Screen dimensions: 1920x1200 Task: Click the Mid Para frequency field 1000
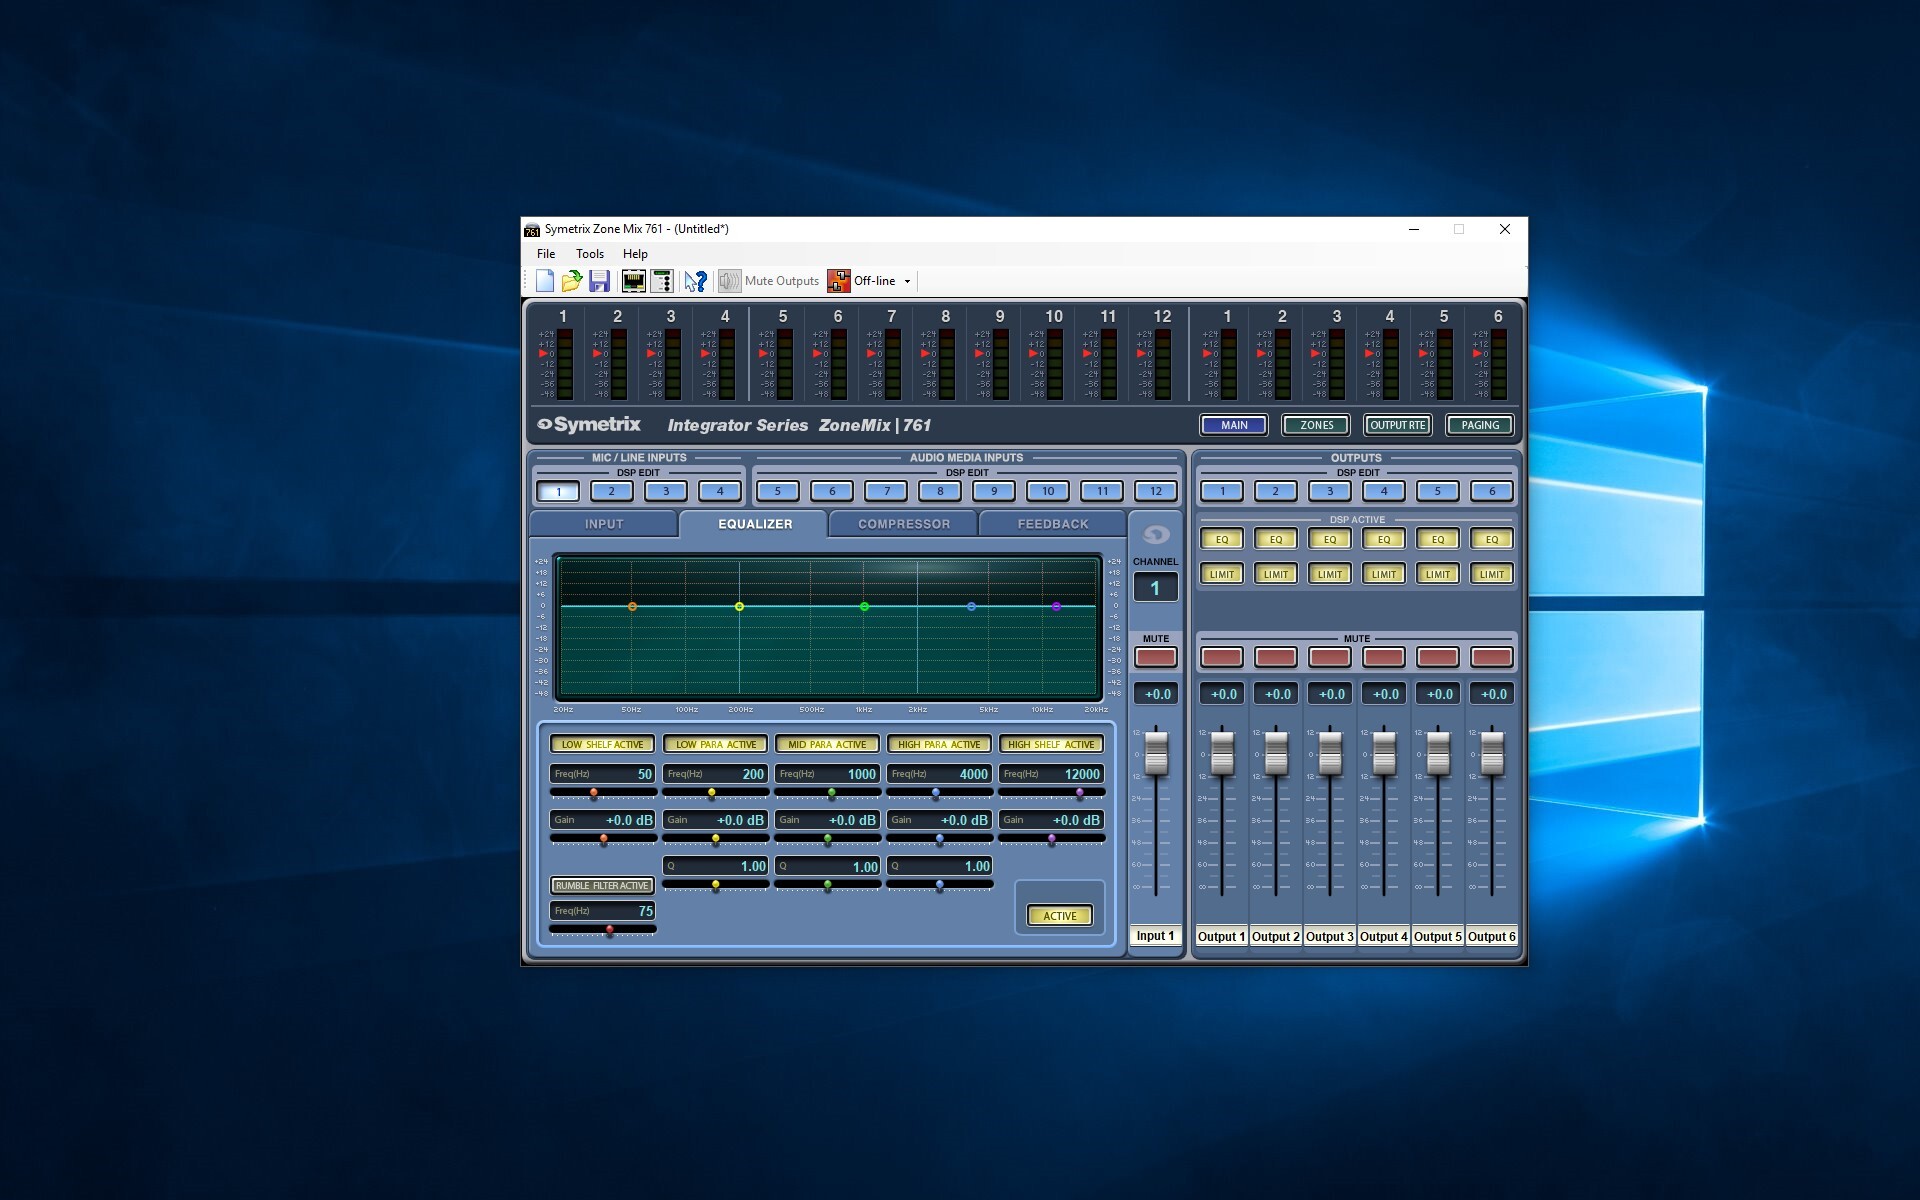pyautogui.click(x=827, y=774)
